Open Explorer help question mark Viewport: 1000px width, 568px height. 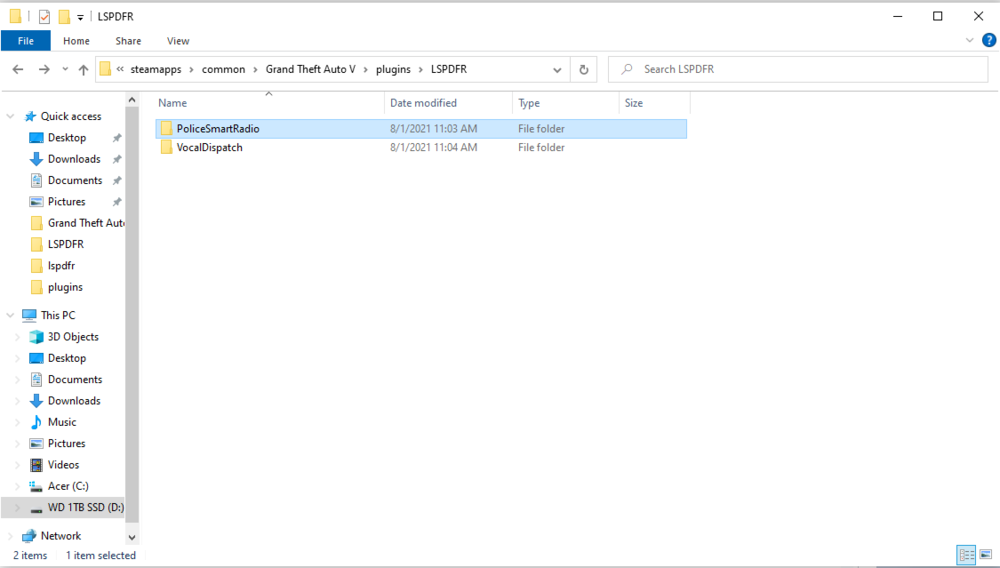click(x=989, y=40)
